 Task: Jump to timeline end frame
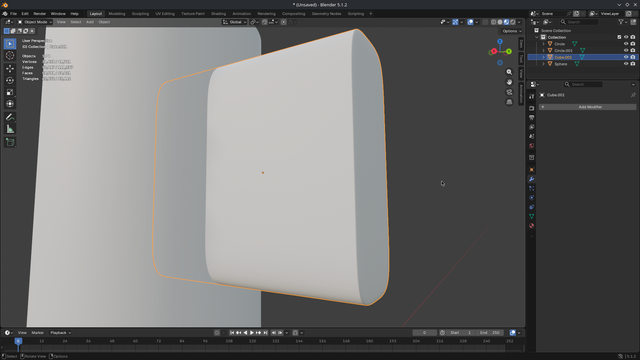[265, 333]
